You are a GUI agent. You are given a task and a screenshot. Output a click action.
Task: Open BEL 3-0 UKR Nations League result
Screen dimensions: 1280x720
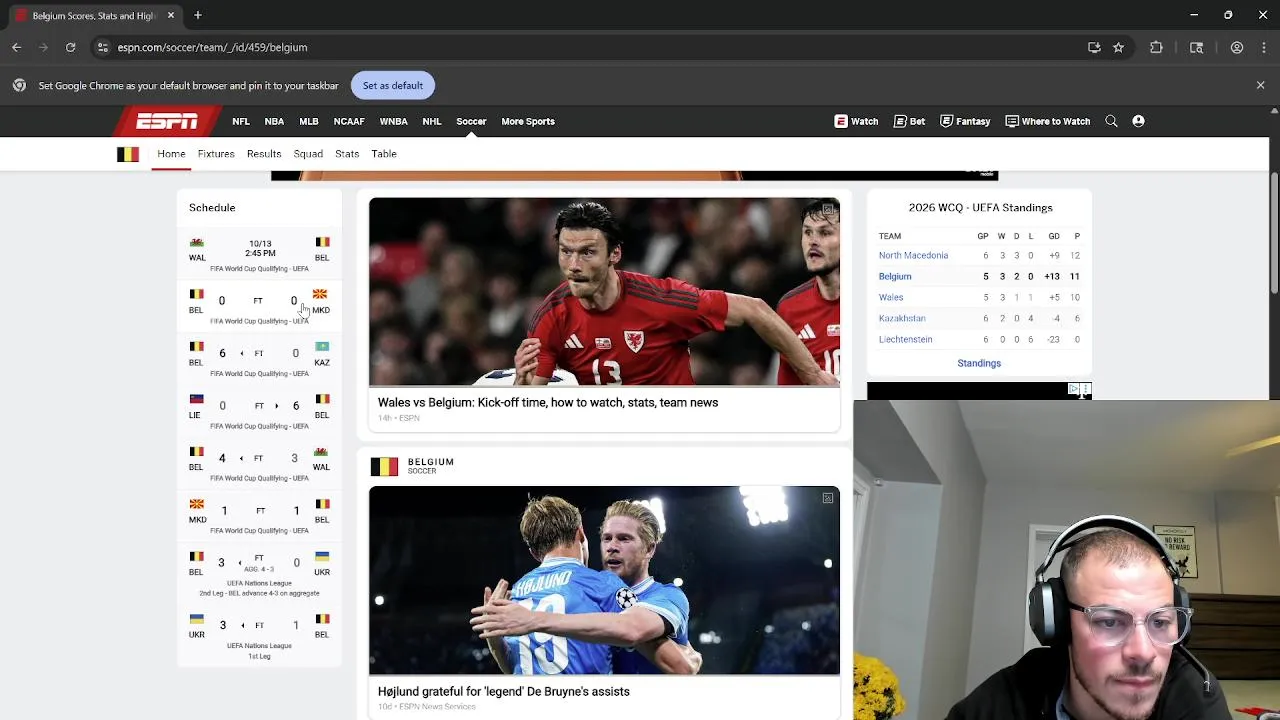[259, 573]
